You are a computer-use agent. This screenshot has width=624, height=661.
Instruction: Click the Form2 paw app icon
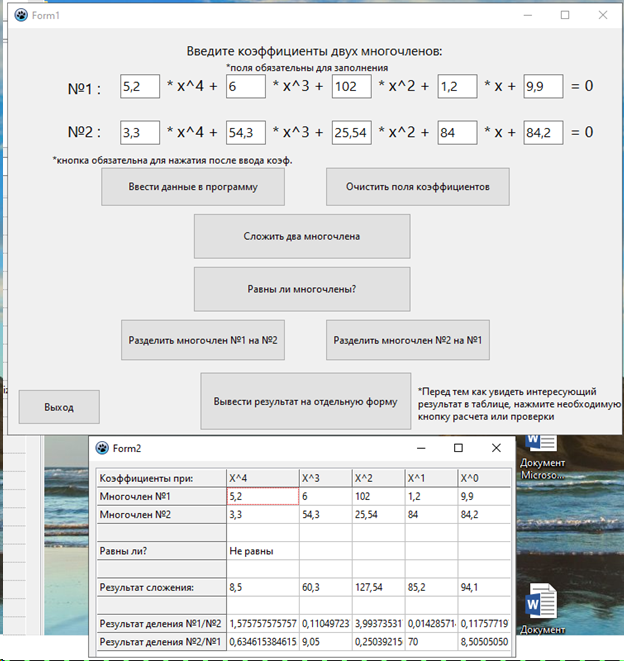click(x=102, y=448)
